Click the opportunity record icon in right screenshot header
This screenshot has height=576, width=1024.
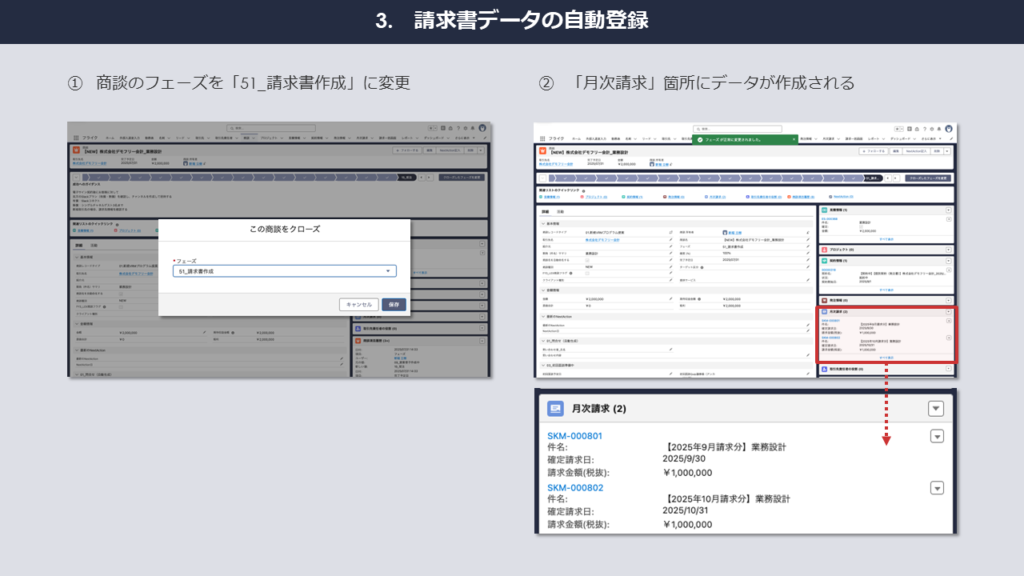click(x=542, y=150)
